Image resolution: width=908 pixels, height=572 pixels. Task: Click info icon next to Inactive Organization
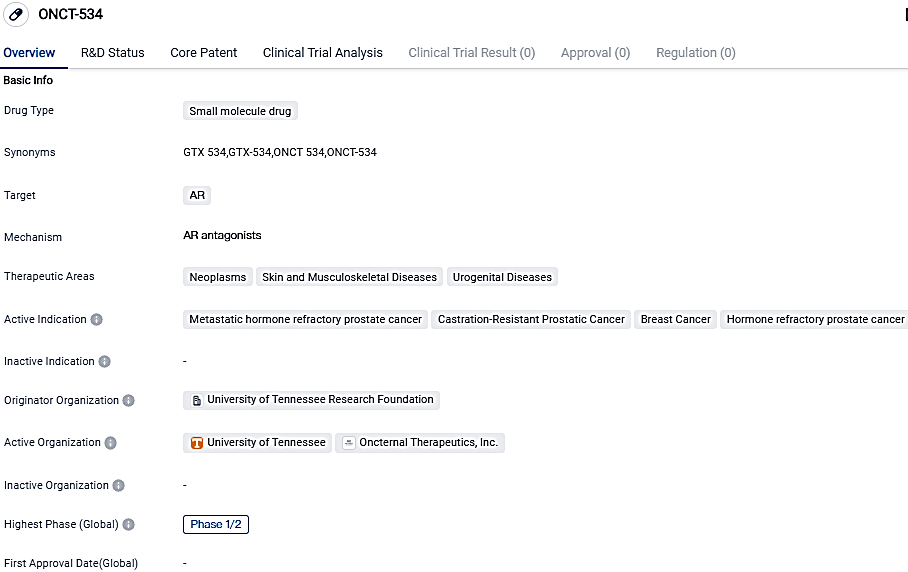119,486
